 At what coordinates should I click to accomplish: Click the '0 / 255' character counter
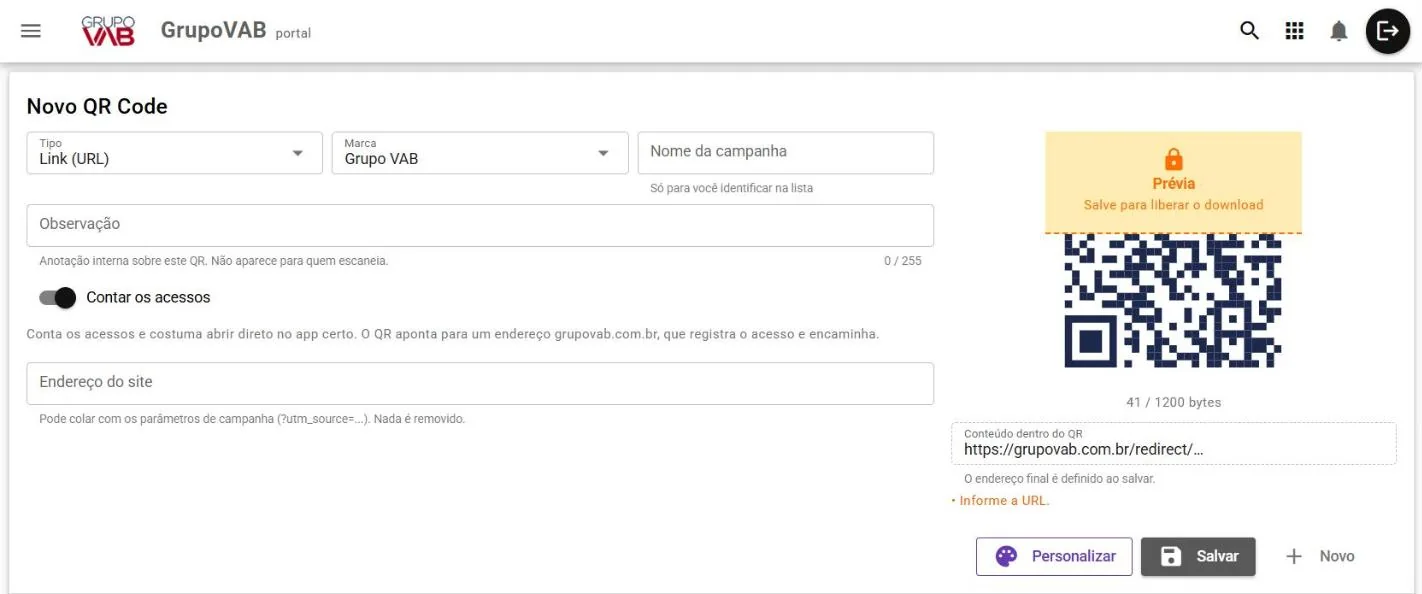click(x=903, y=261)
